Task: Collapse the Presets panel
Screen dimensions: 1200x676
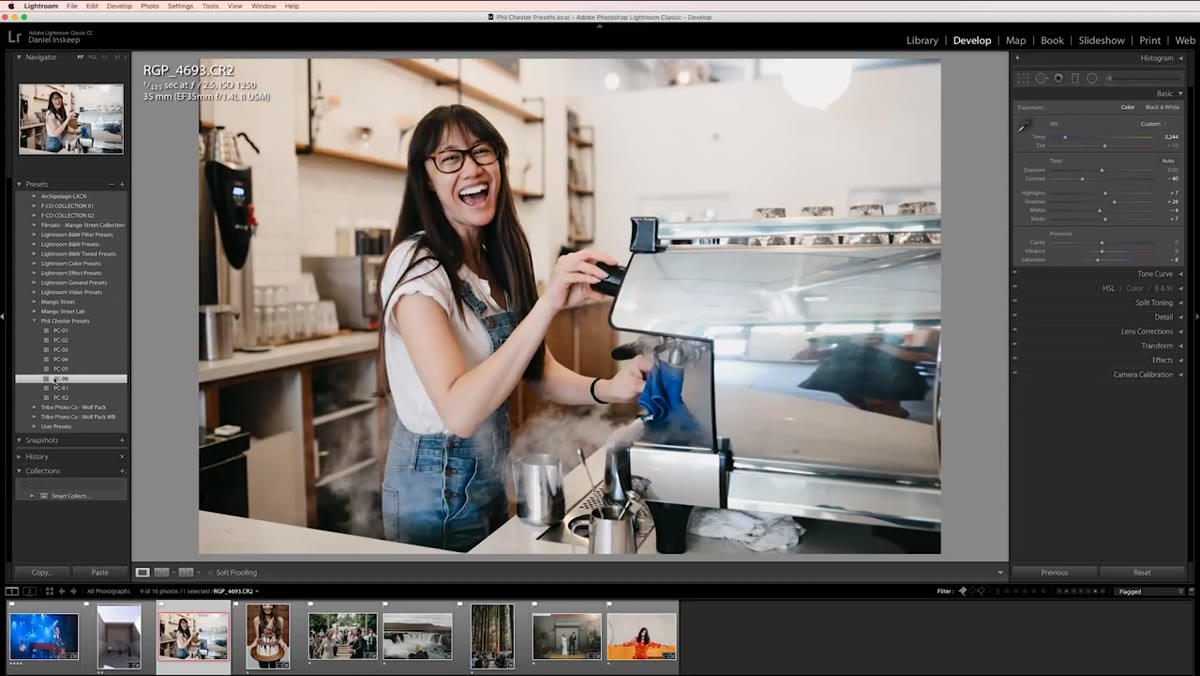Action: [x=19, y=184]
